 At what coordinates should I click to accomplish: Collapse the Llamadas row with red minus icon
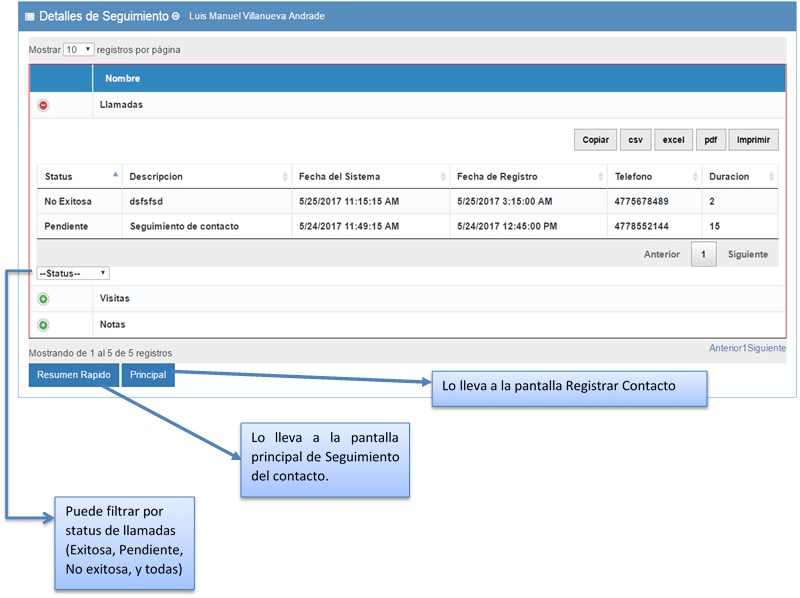43,105
